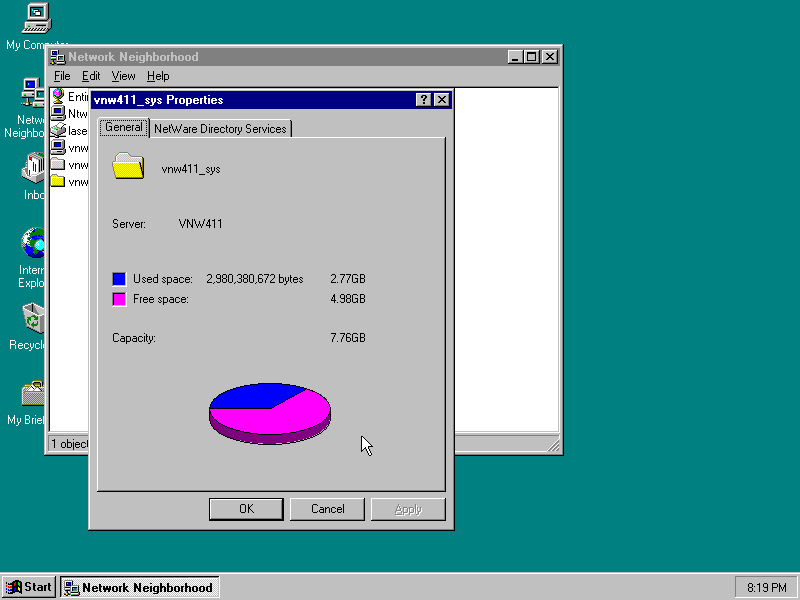Activate the Network Neighborhood taskbar button

pos(140,587)
